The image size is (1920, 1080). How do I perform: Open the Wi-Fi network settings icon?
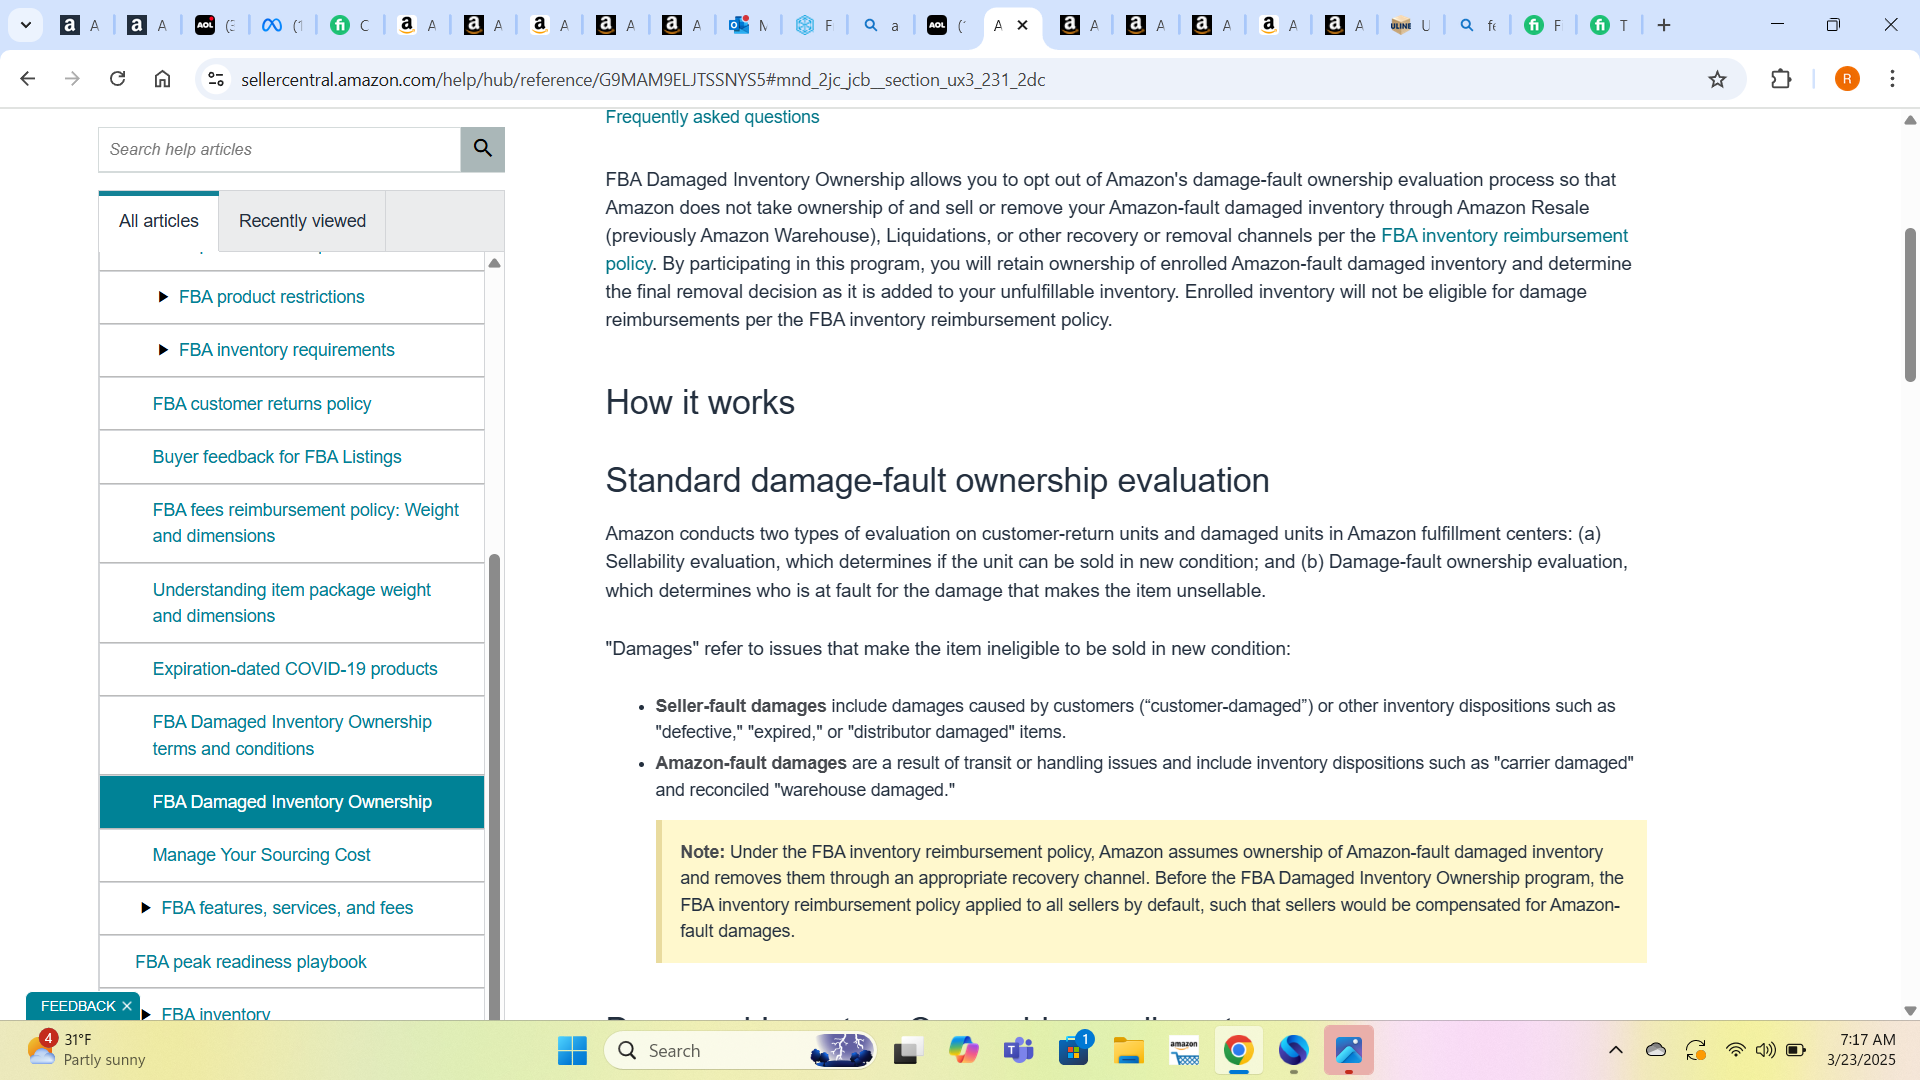click(1735, 1050)
